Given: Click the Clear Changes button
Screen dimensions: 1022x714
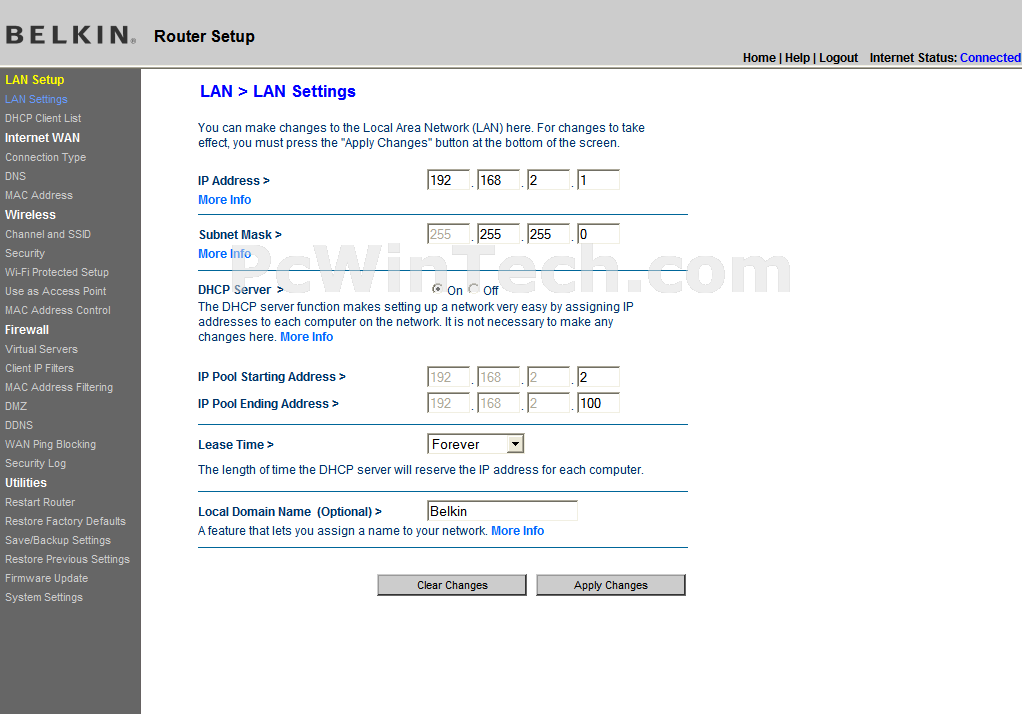Looking at the screenshot, I should point(452,585).
